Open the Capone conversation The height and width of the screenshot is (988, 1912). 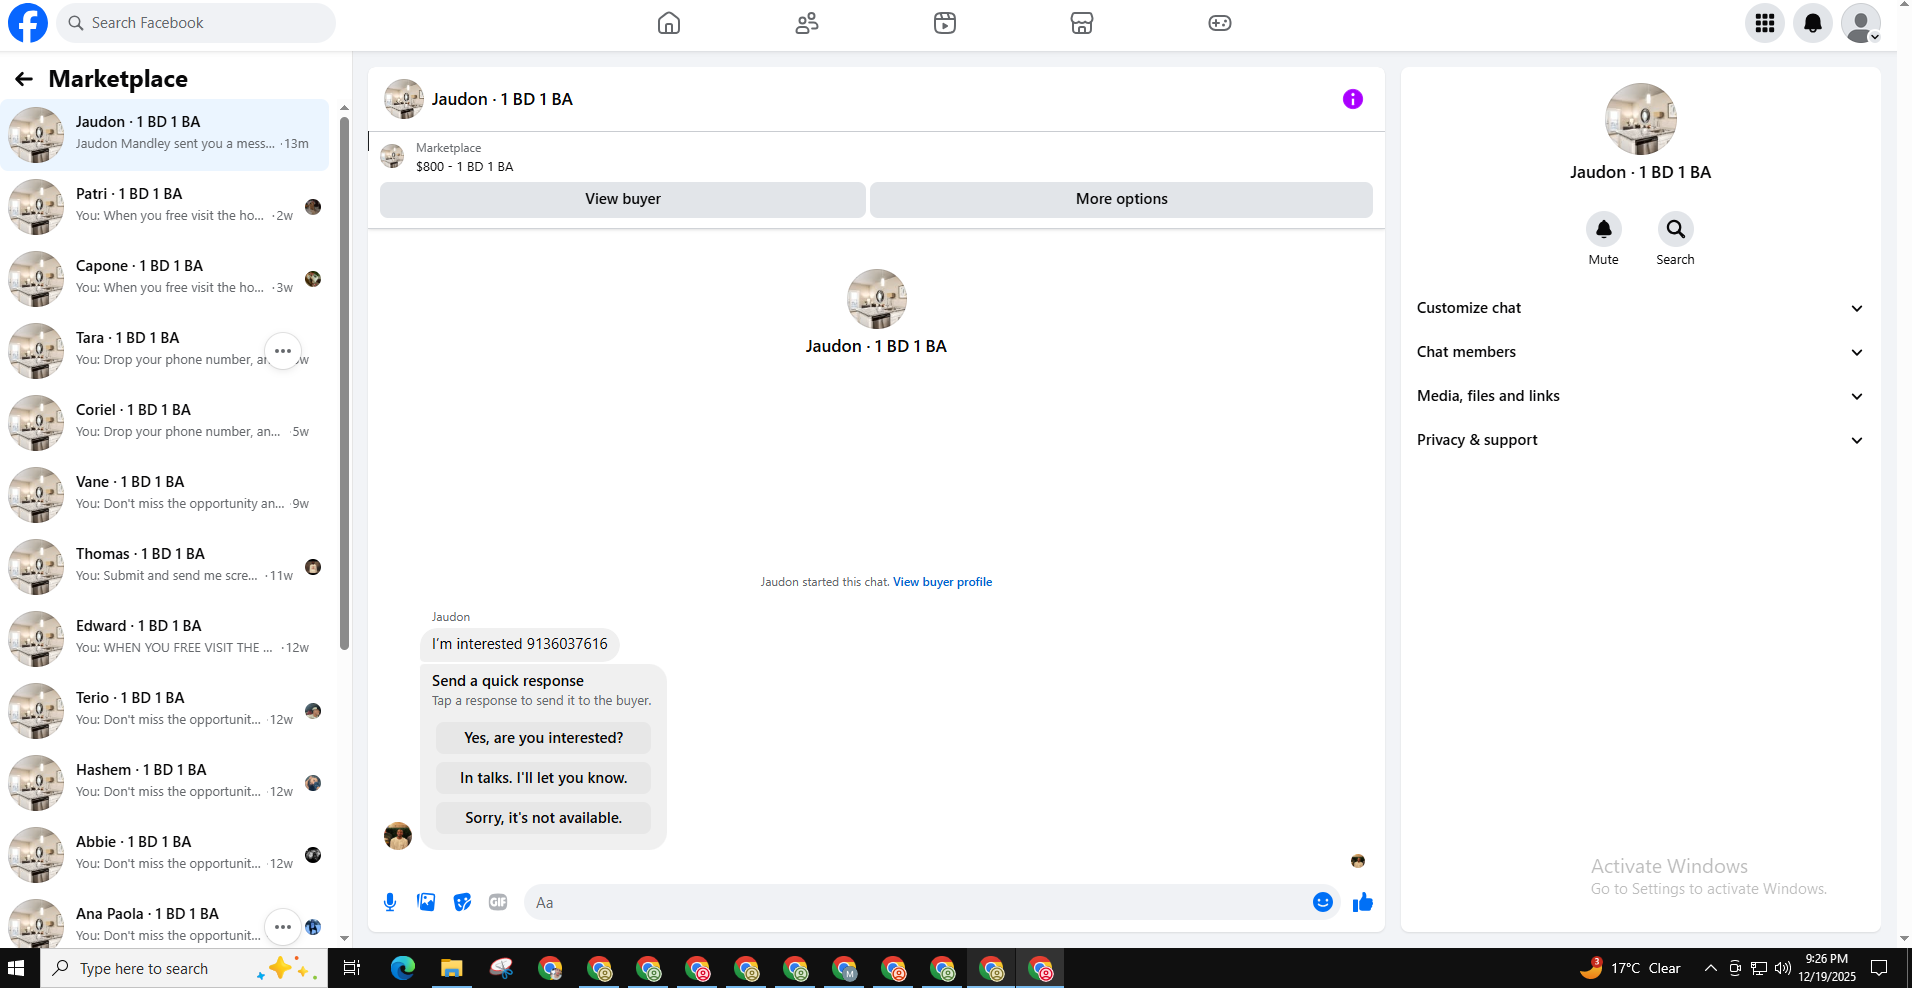(166, 279)
